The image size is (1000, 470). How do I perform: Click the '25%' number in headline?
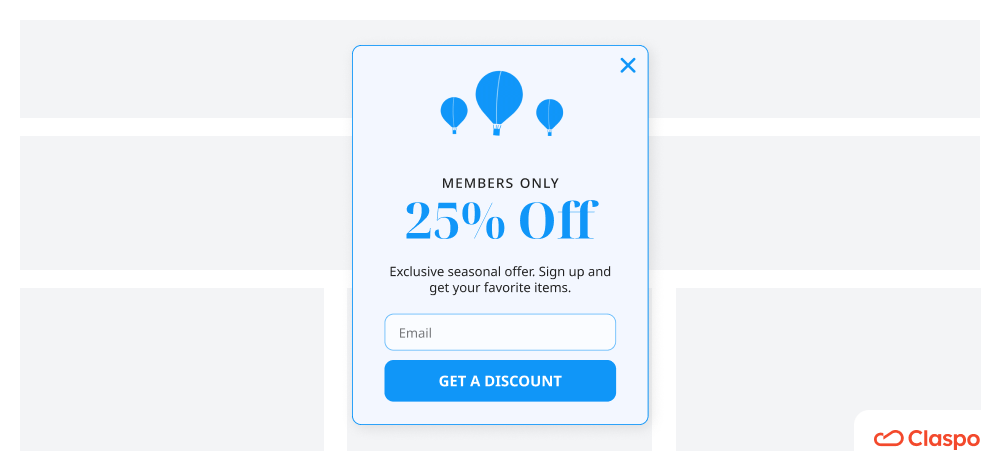coord(455,221)
